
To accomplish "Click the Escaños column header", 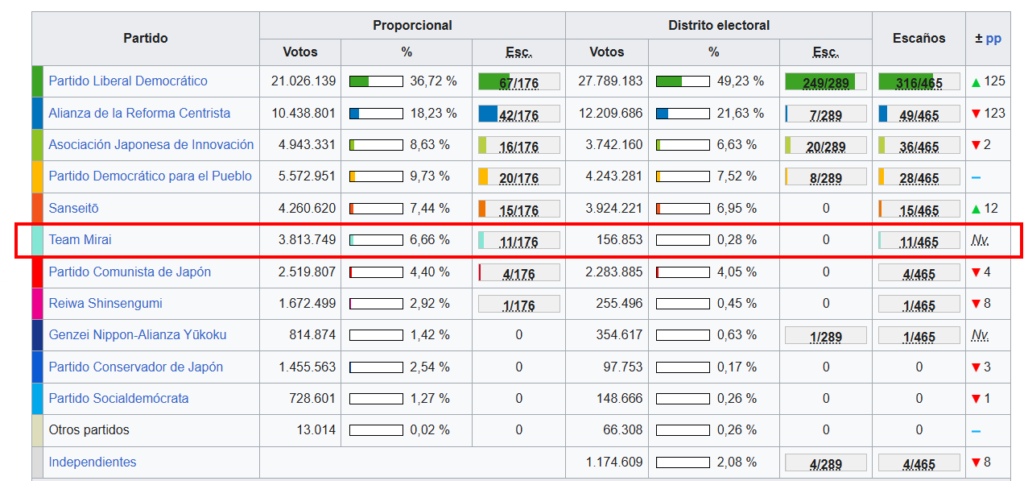I will [919, 39].
